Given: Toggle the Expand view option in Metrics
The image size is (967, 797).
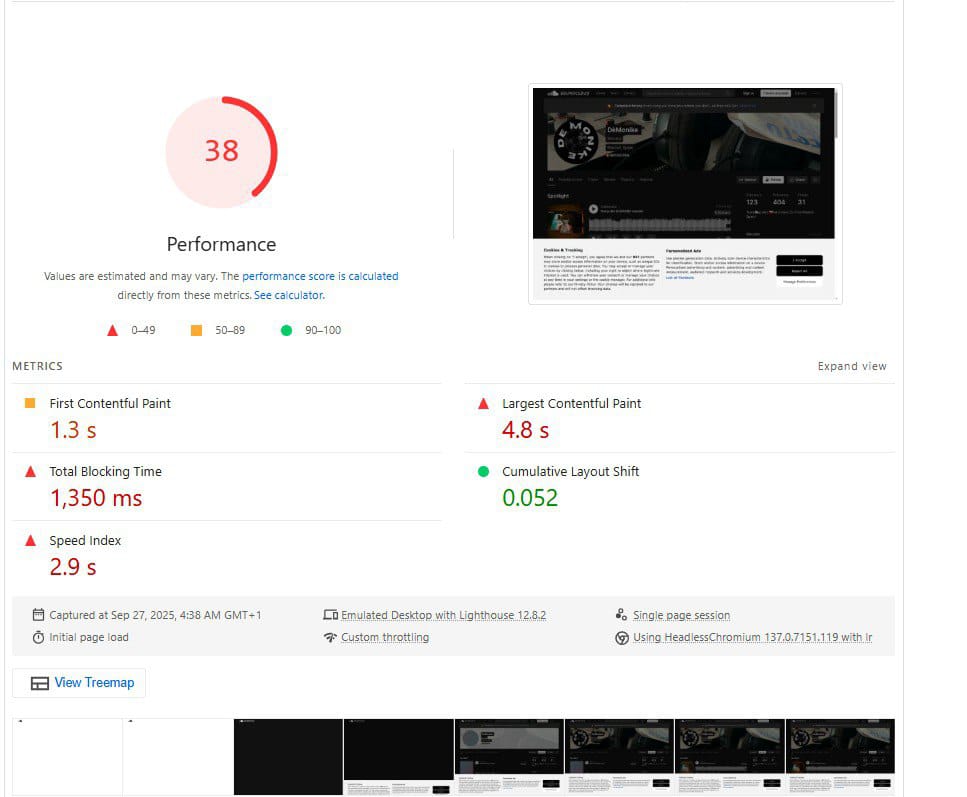Looking at the screenshot, I should coord(852,366).
